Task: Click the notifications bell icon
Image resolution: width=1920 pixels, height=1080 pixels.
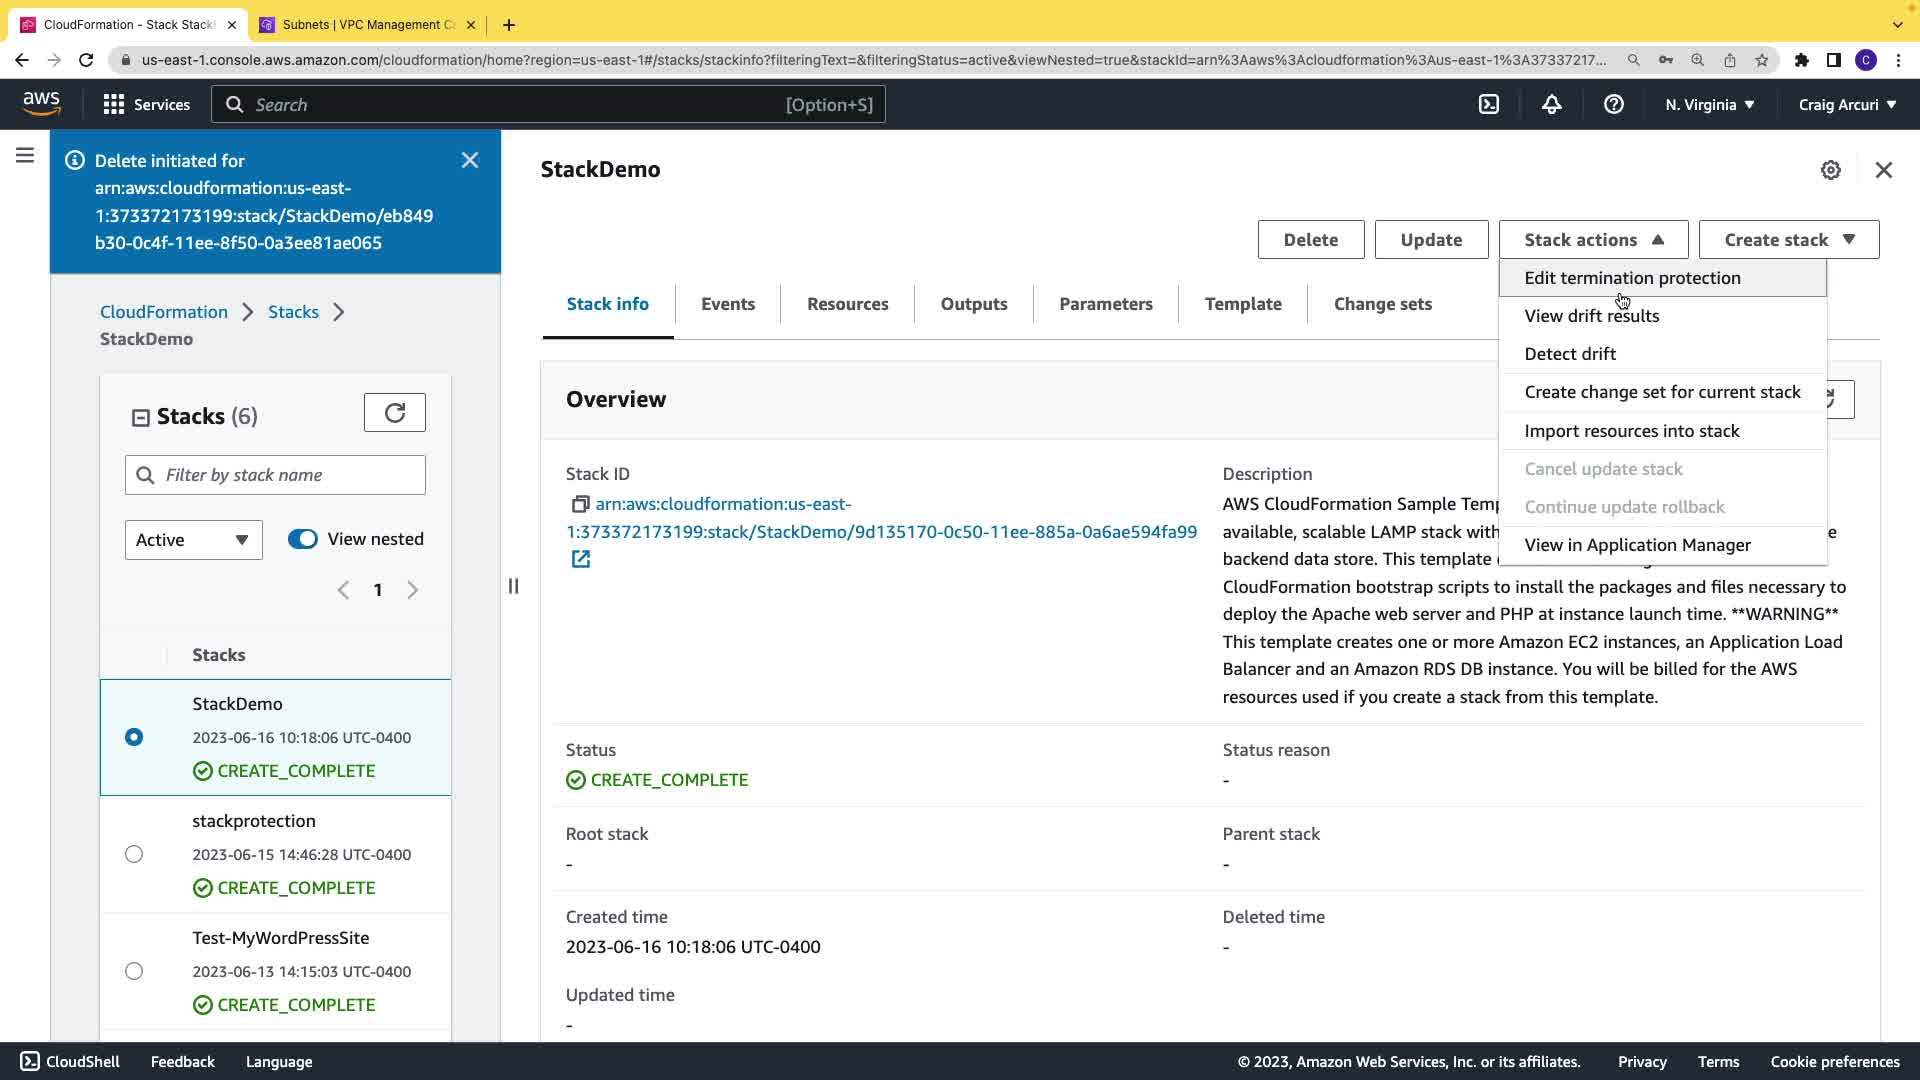Action: (x=1551, y=104)
